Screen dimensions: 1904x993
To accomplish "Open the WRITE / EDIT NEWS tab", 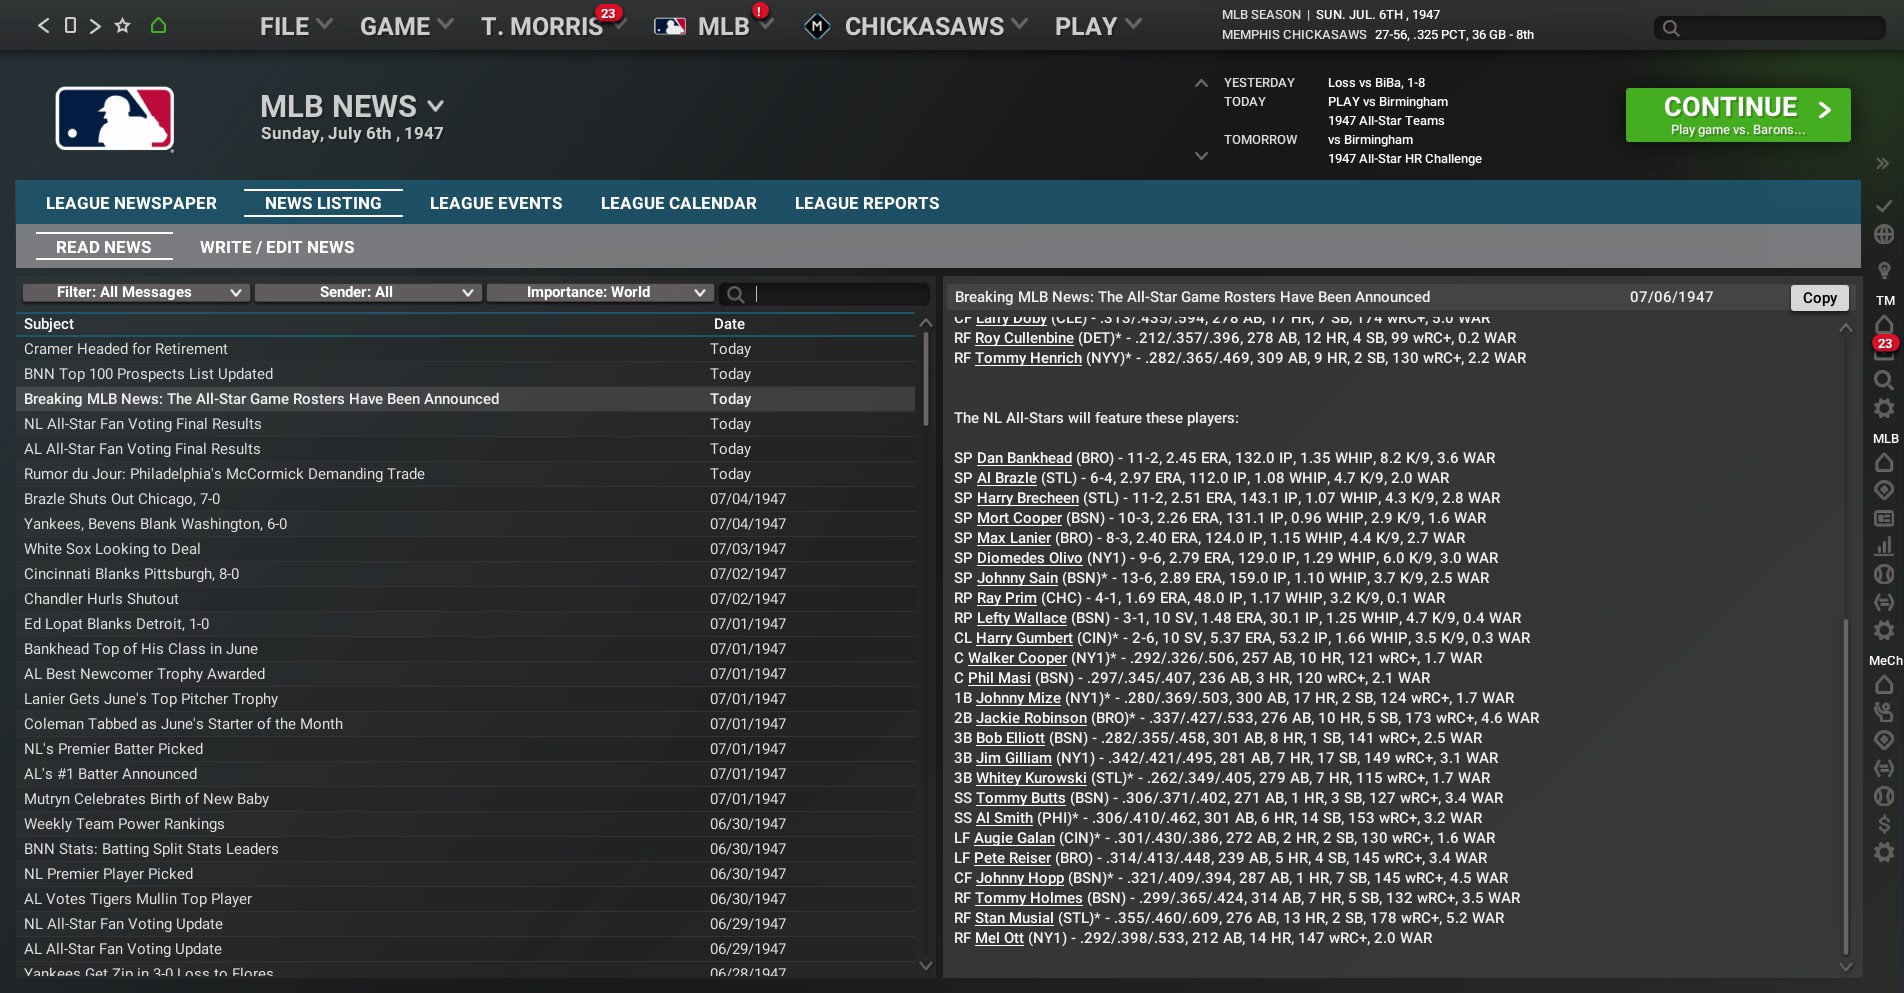I will (277, 247).
